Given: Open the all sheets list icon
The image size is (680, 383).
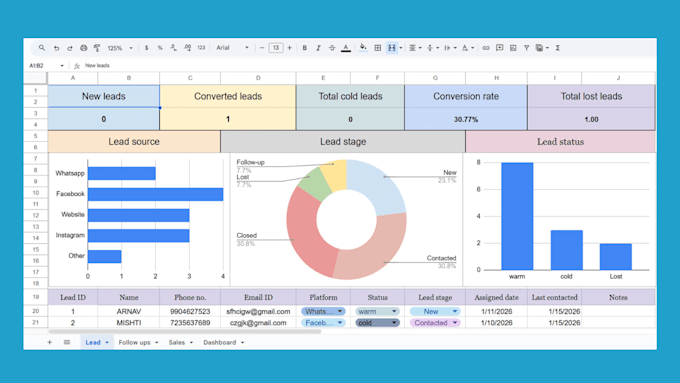Looking at the screenshot, I should (x=67, y=342).
